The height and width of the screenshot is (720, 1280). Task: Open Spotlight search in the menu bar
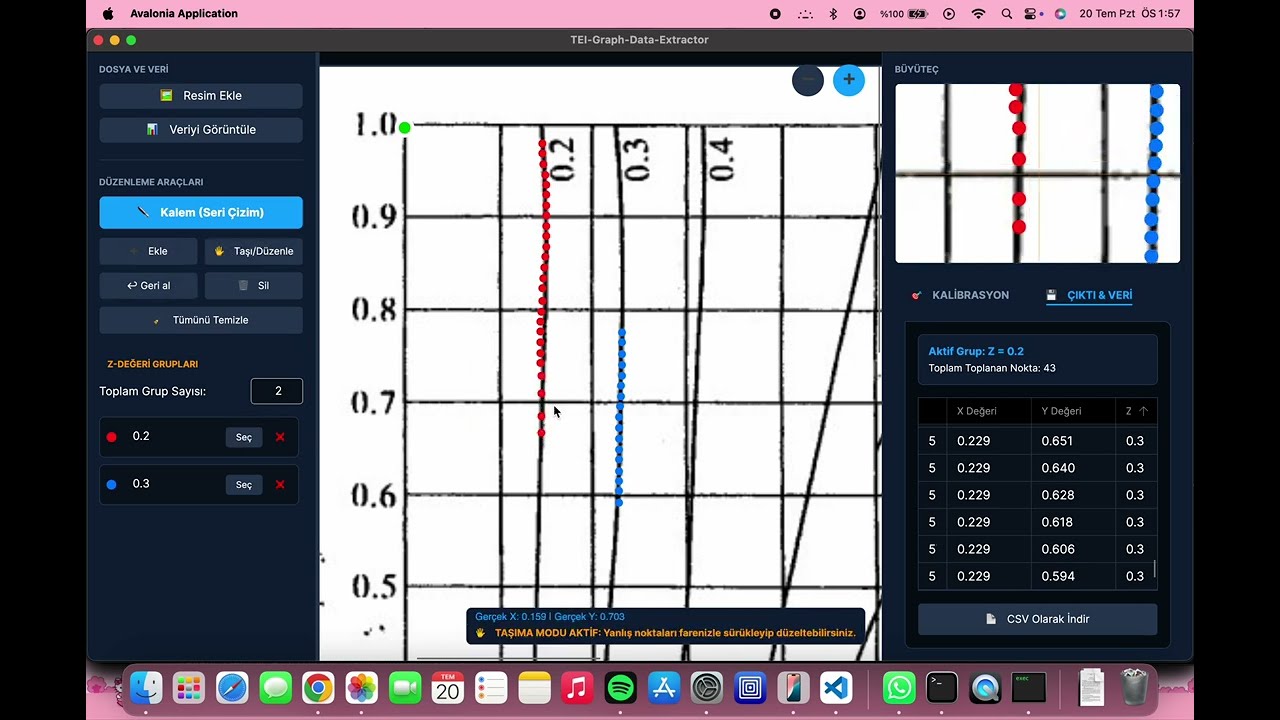(1007, 14)
